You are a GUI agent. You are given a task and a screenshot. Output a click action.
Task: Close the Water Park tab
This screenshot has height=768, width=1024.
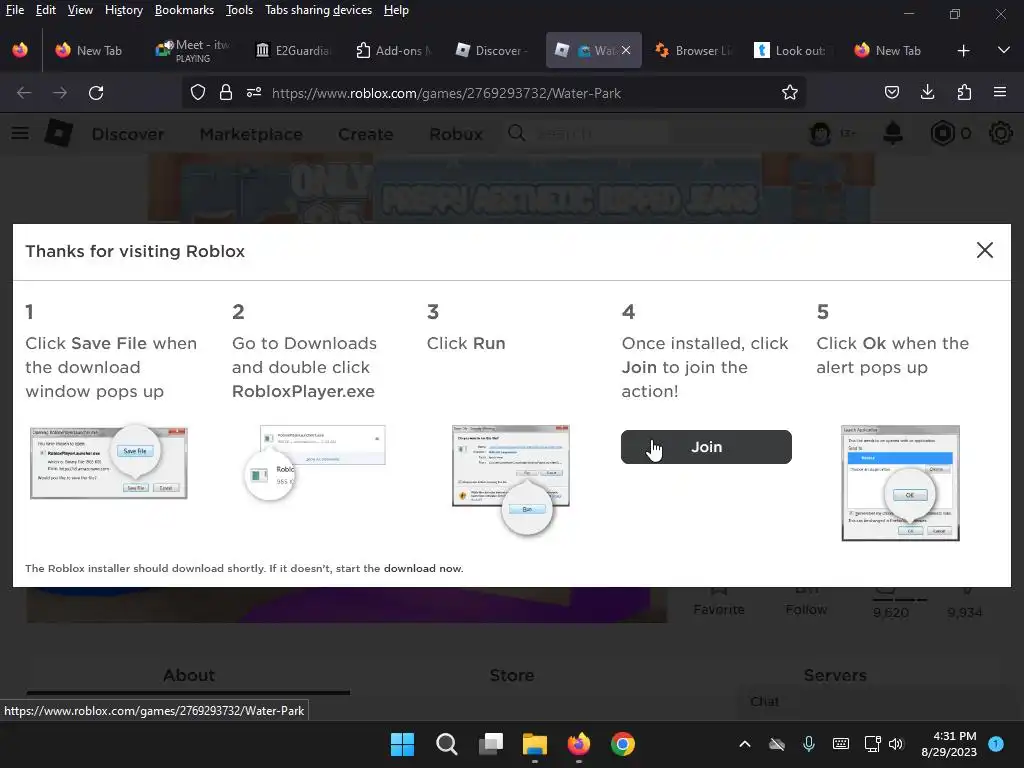626,50
